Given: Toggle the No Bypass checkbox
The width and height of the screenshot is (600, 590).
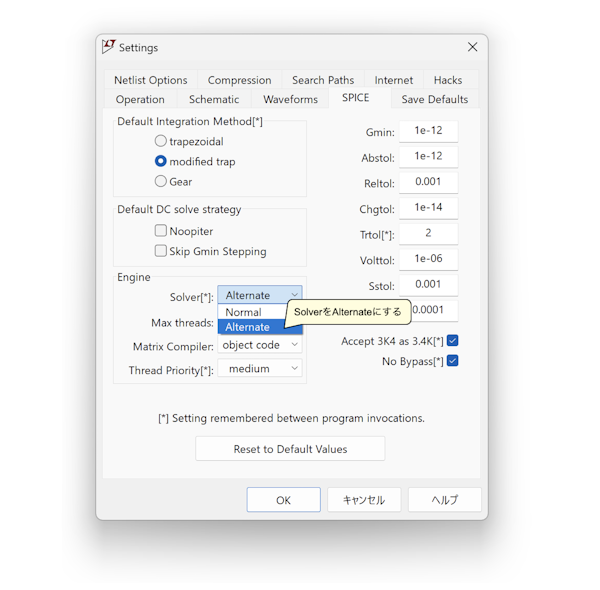Looking at the screenshot, I should (x=452, y=361).
